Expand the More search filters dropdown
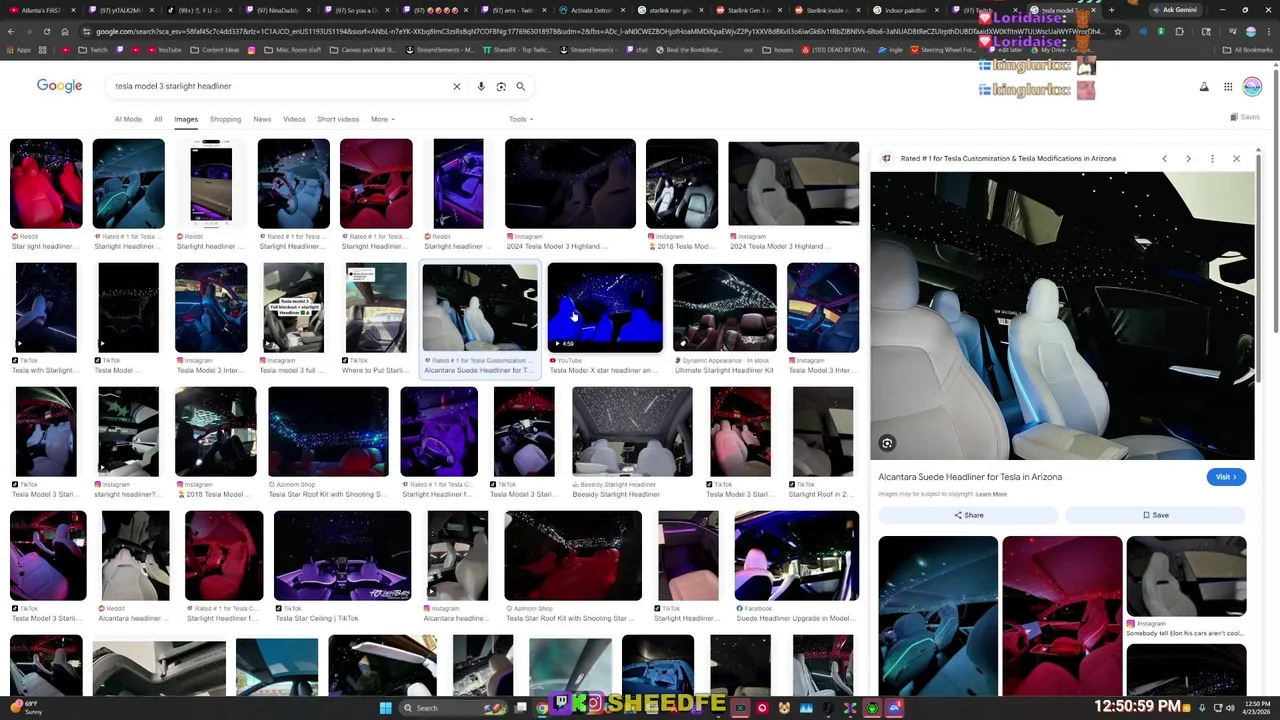This screenshot has width=1280, height=720. pos(383,119)
